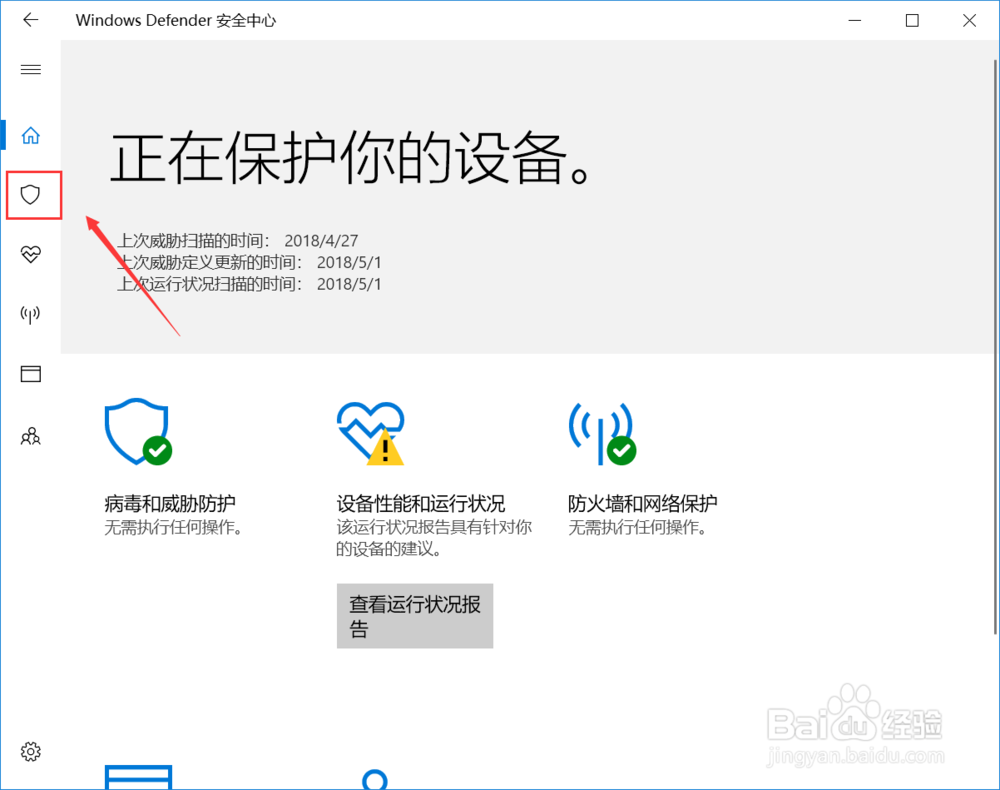Click the partially visible family options icon

point(375,780)
